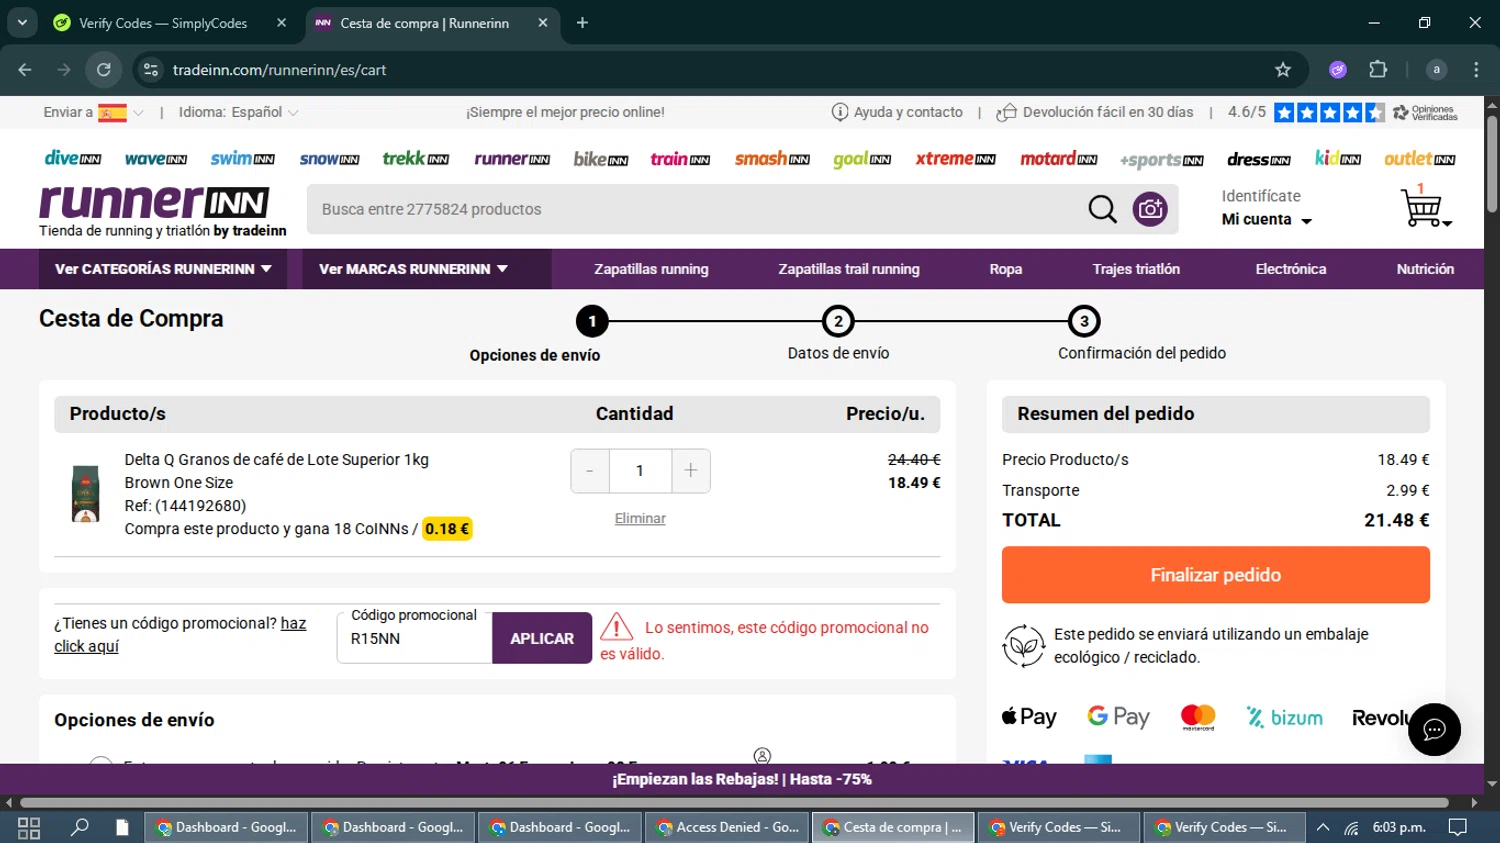Open Windows taskbar search
1500x843 pixels.
[79, 827]
